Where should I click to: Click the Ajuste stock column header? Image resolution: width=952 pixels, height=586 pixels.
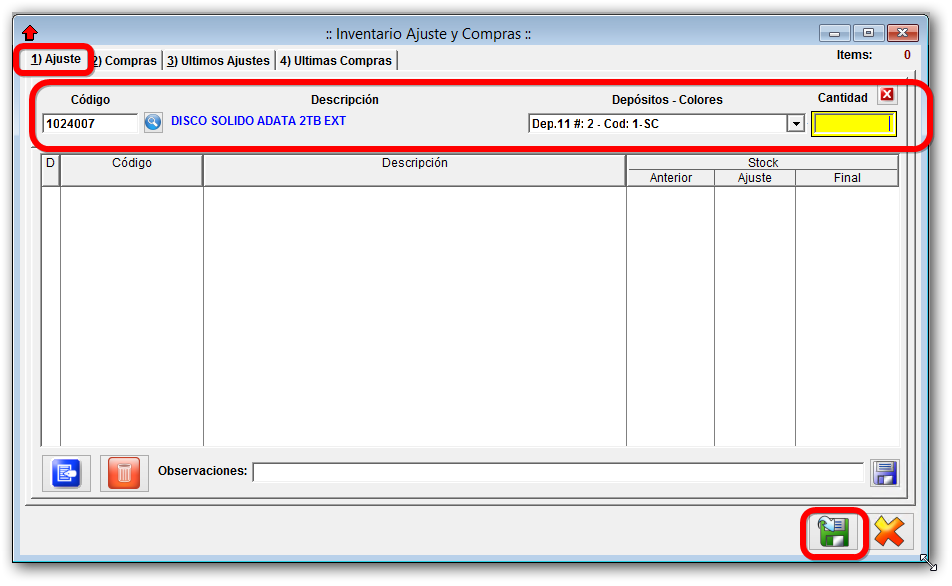pyautogui.click(x=754, y=178)
